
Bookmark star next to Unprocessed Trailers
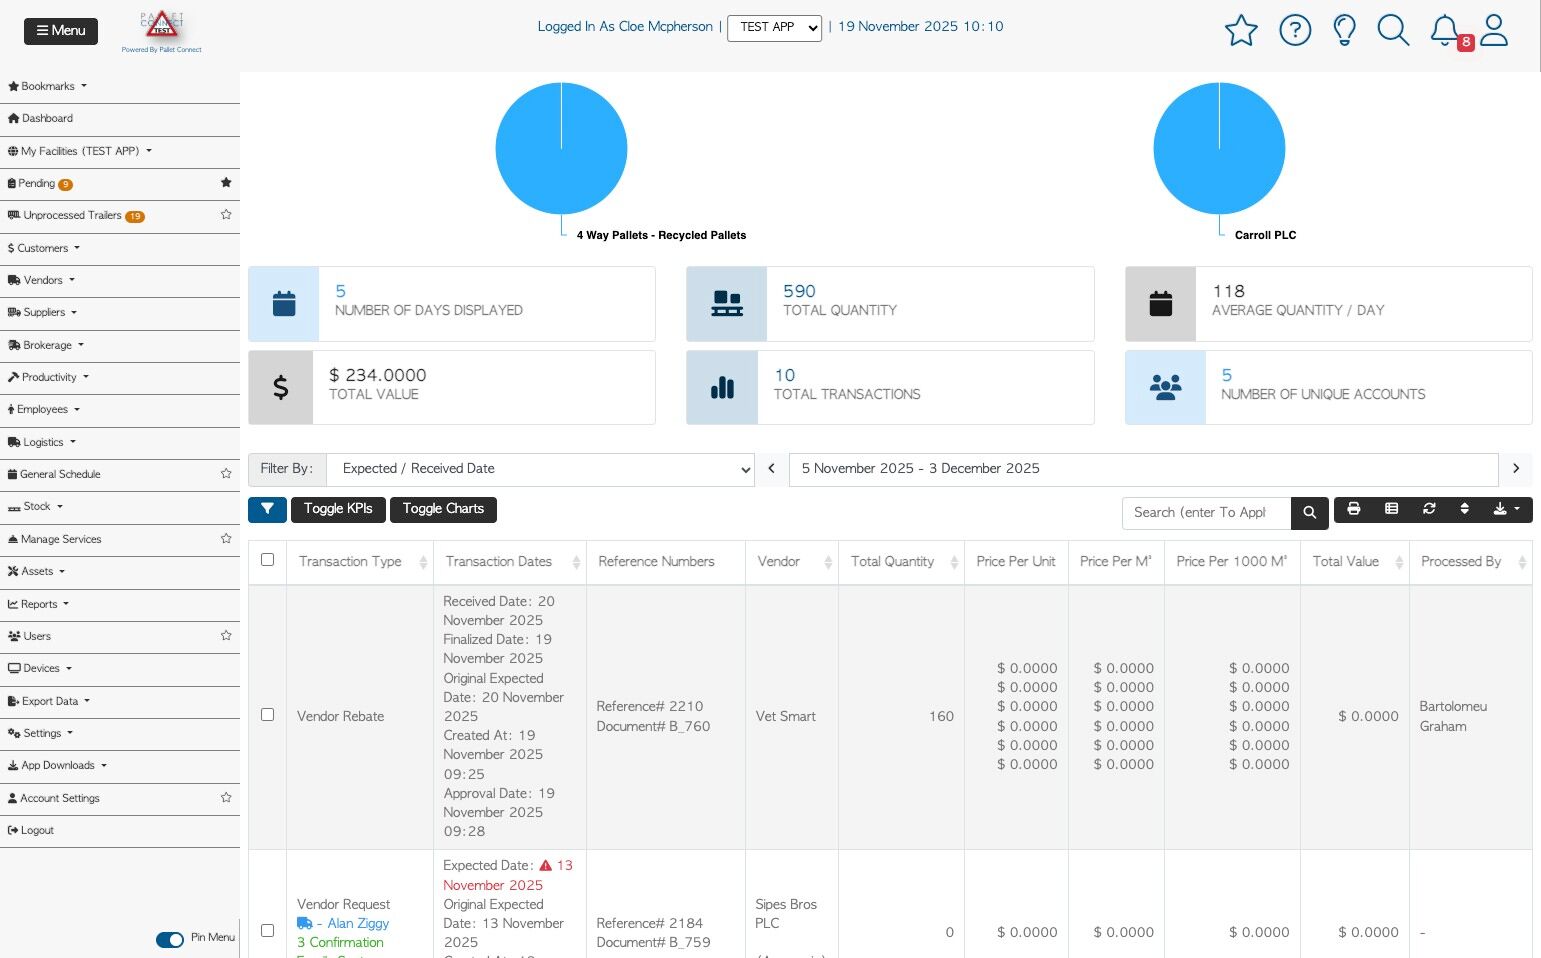click(x=226, y=215)
